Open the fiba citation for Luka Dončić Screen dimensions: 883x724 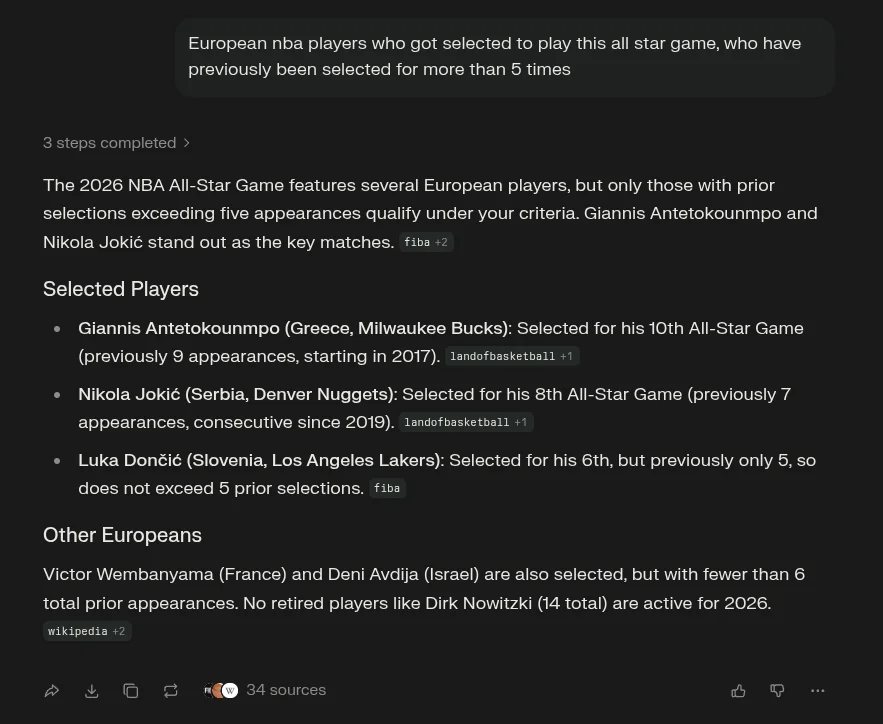pos(387,488)
